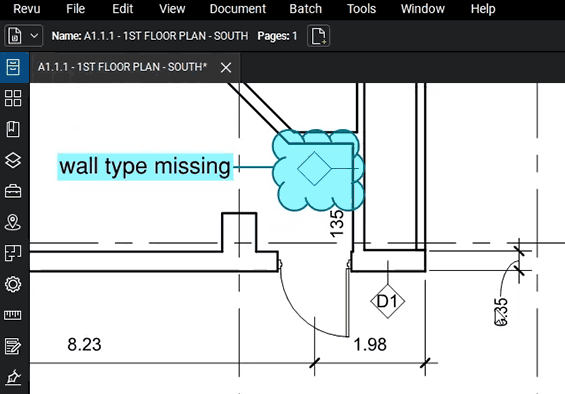Image resolution: width=565 pixels, height=394 pixels.
Task: Open the Places location pin icon
Action: (x=13, y=222)
